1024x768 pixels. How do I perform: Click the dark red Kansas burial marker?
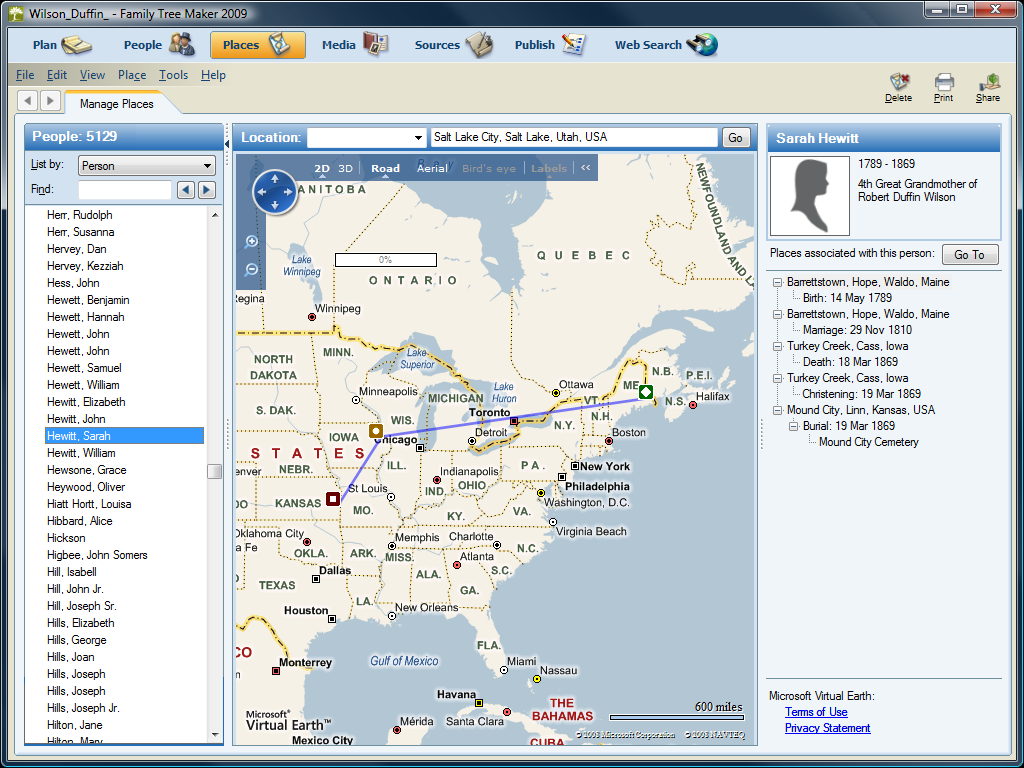pos(333,500)
